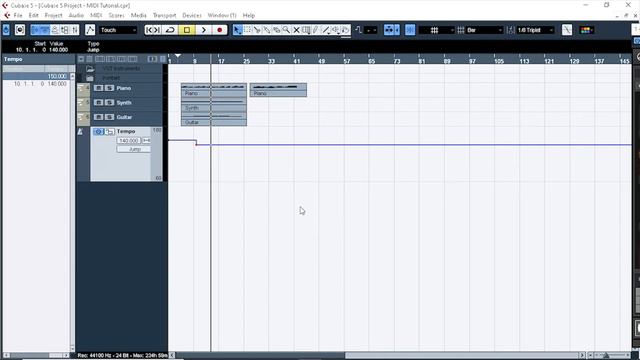This screenshot has height=360, width=640.
Task: Select the Object Selection arrow tool
Action: 237,30
